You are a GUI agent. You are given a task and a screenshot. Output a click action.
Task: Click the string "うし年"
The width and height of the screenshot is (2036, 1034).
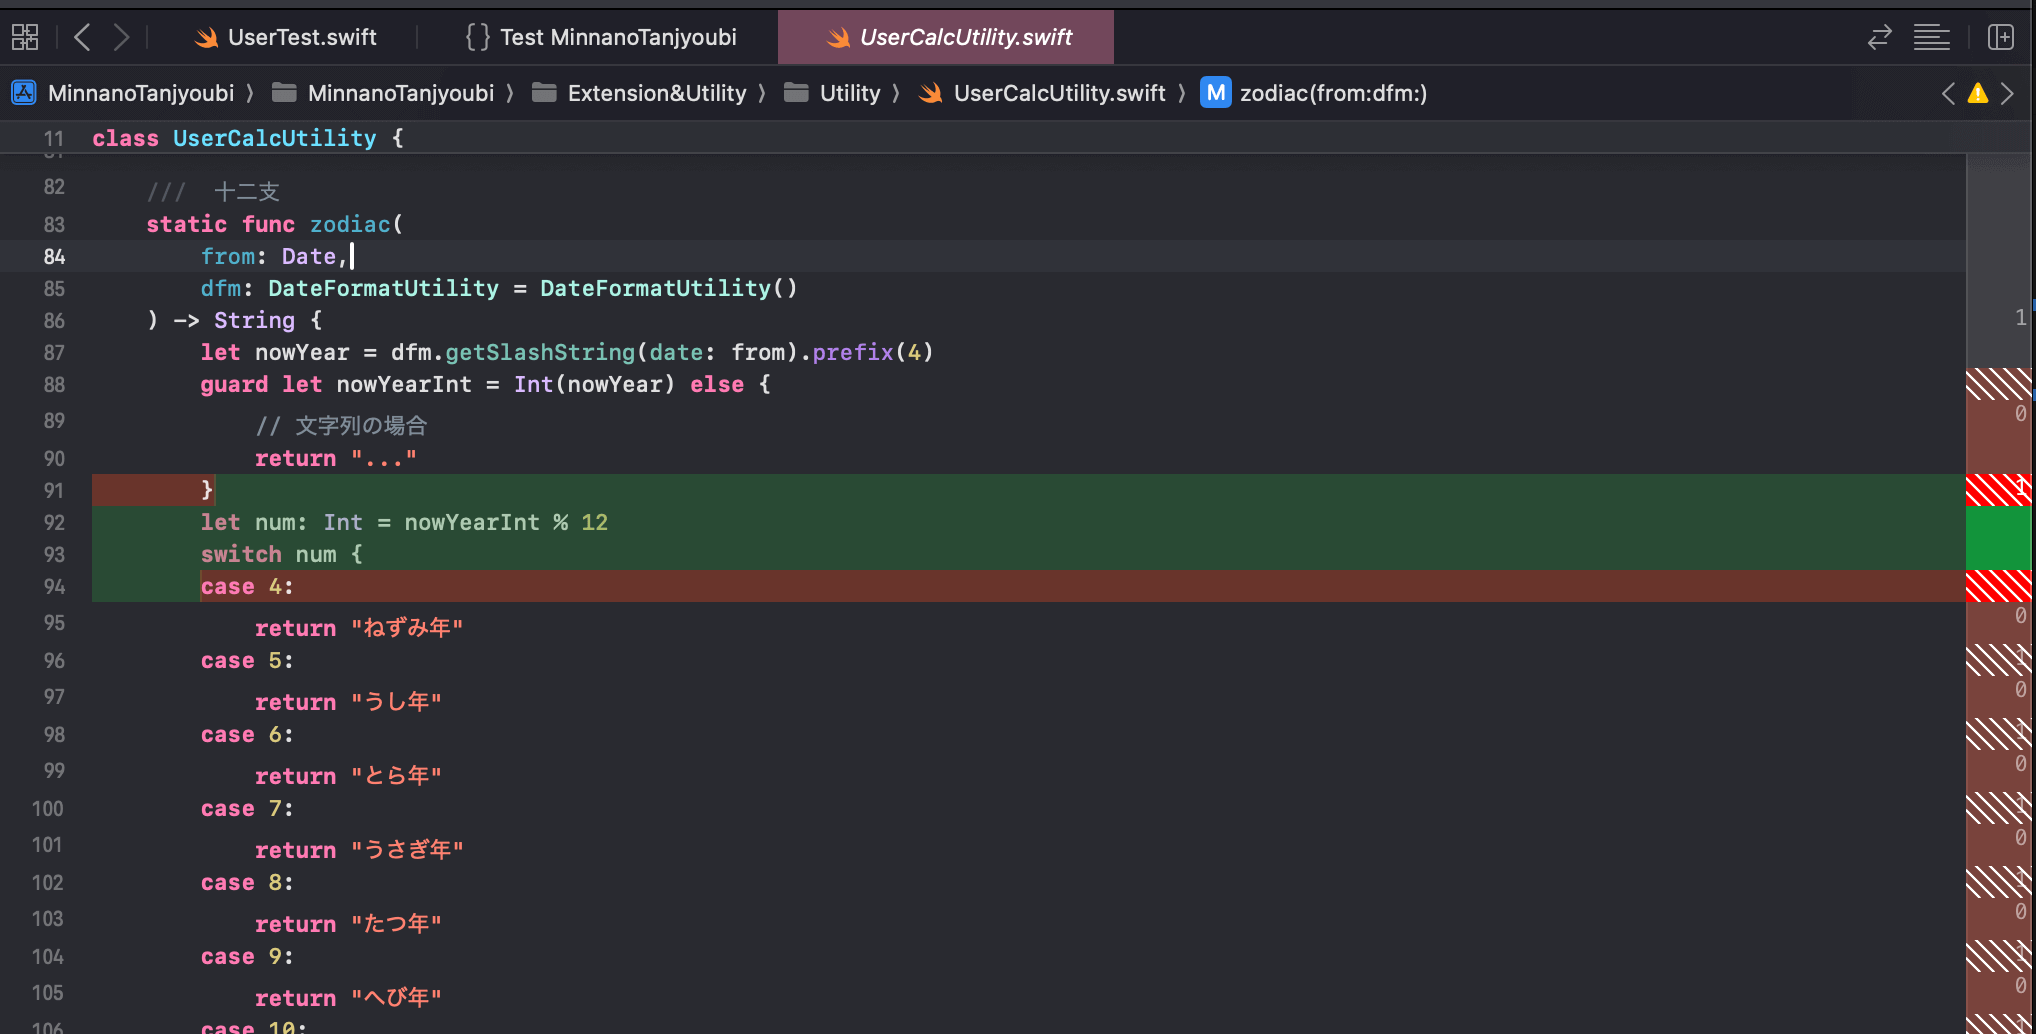click(396, 702)
